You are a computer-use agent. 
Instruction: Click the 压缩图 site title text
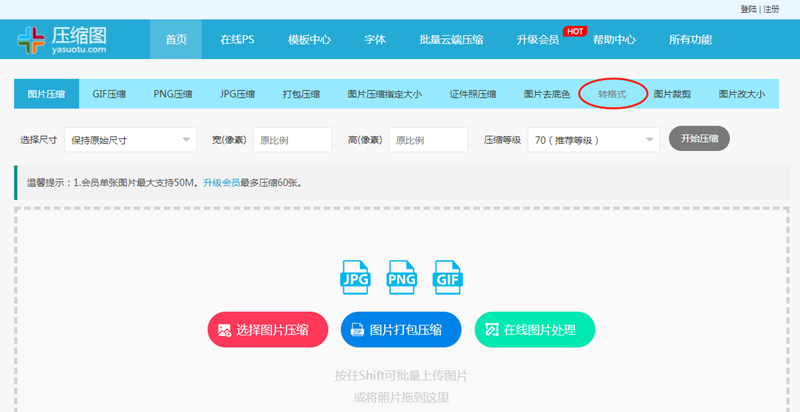point(79,35)
